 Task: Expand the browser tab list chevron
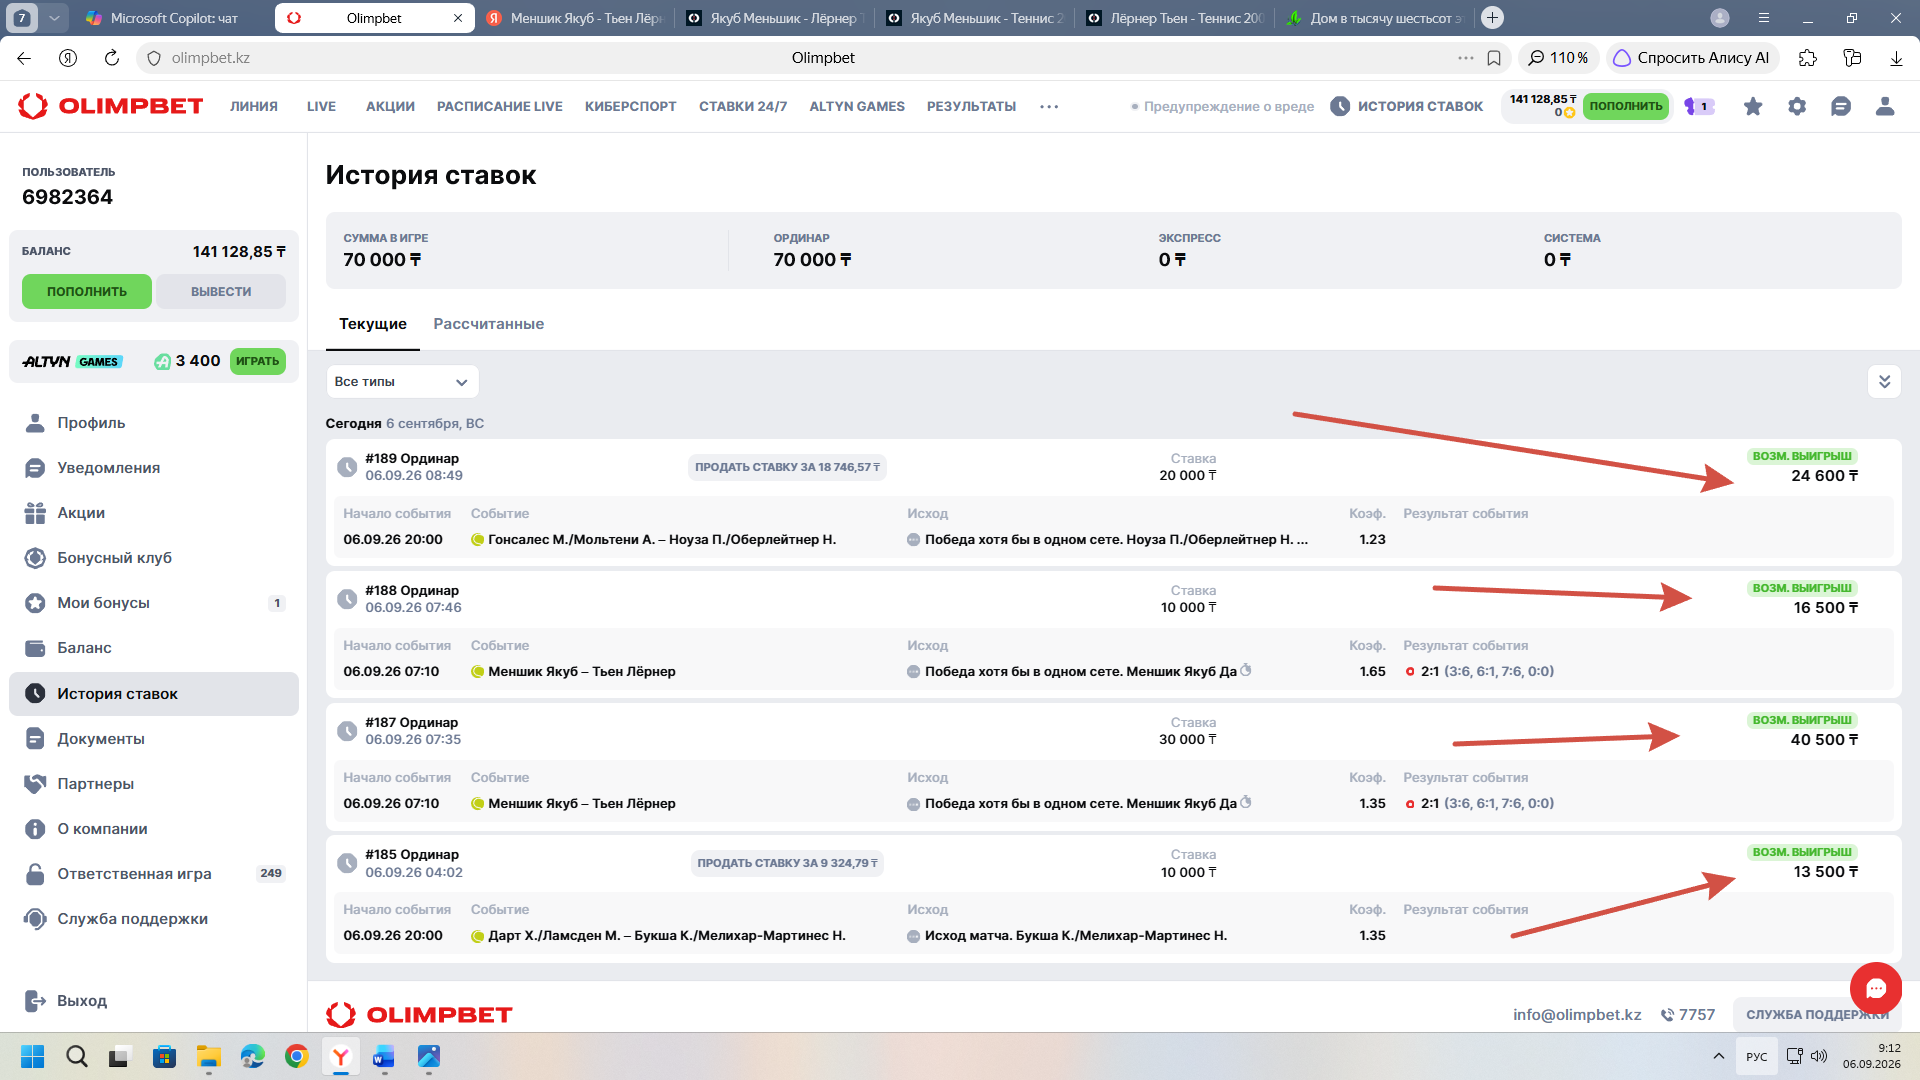click(x=54, y=18)
